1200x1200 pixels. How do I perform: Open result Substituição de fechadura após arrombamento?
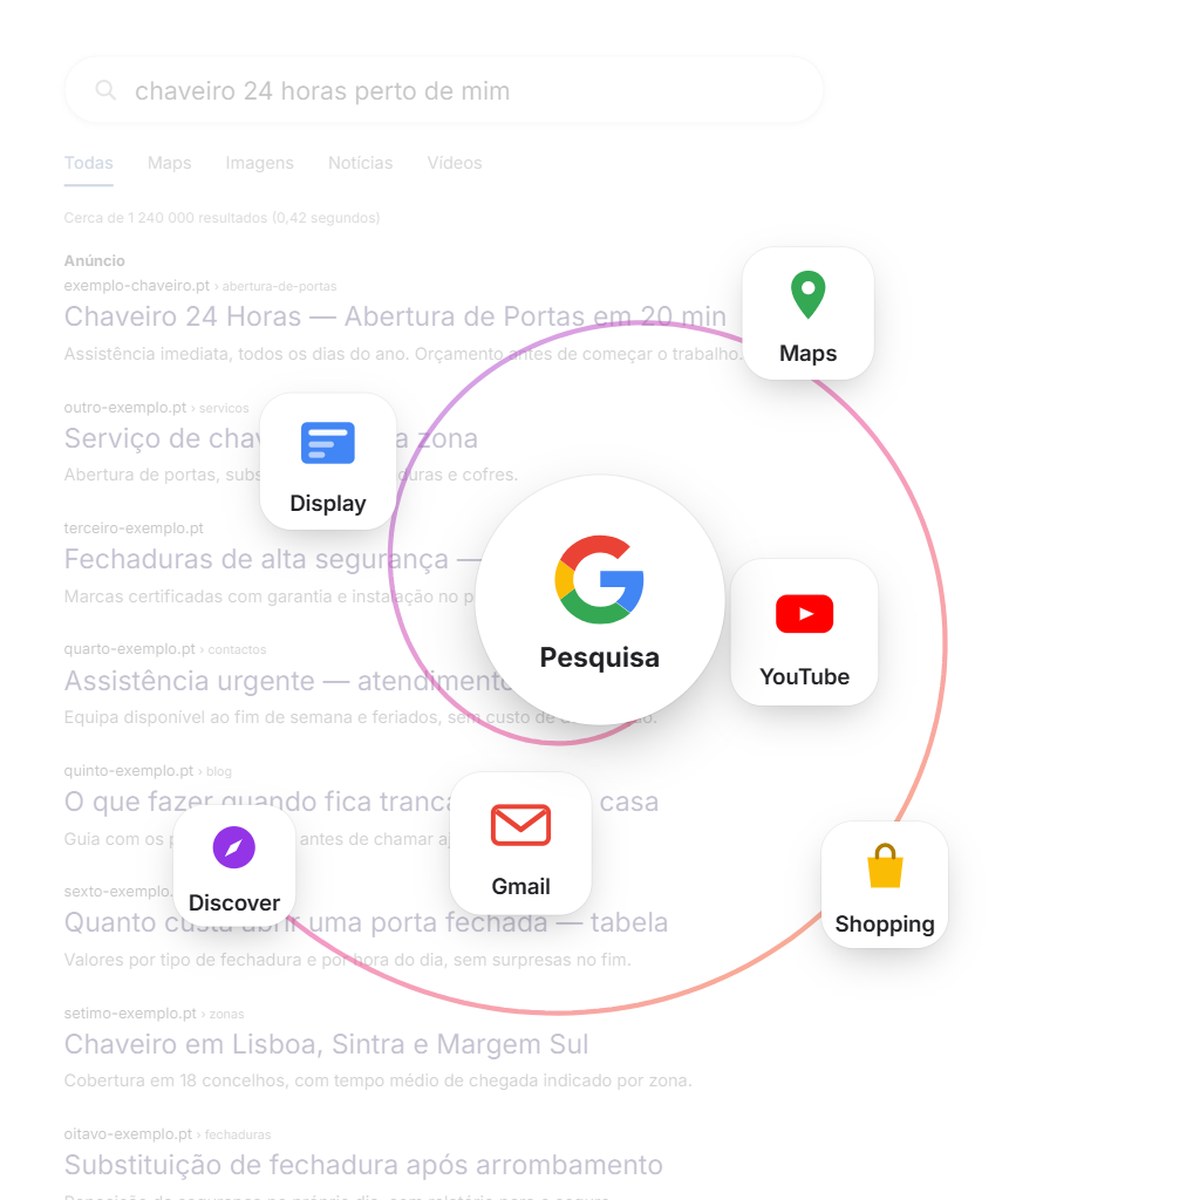point(363,1165)
